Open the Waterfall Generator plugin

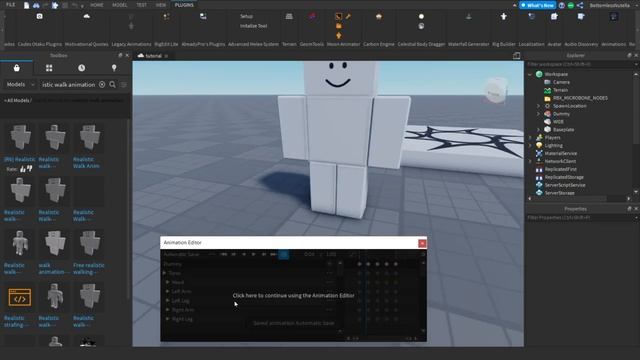[469, 16]
